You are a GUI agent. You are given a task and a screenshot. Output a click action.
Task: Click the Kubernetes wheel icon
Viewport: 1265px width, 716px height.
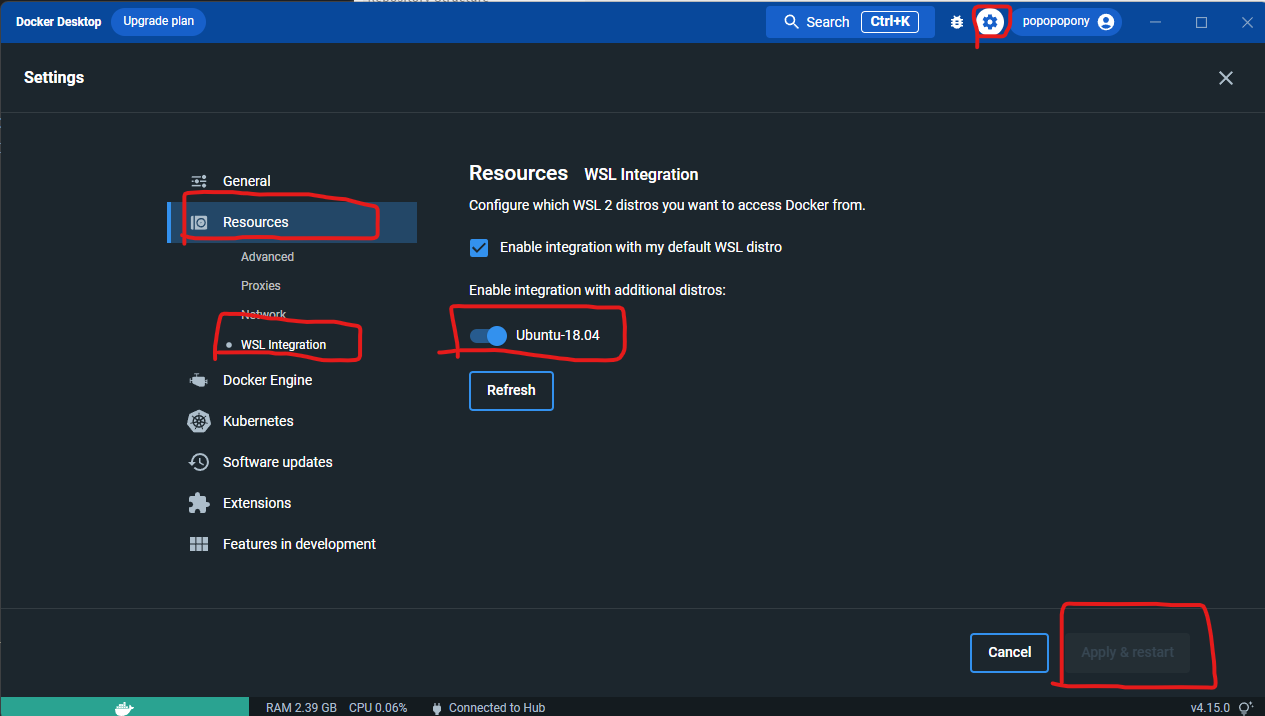199,421
